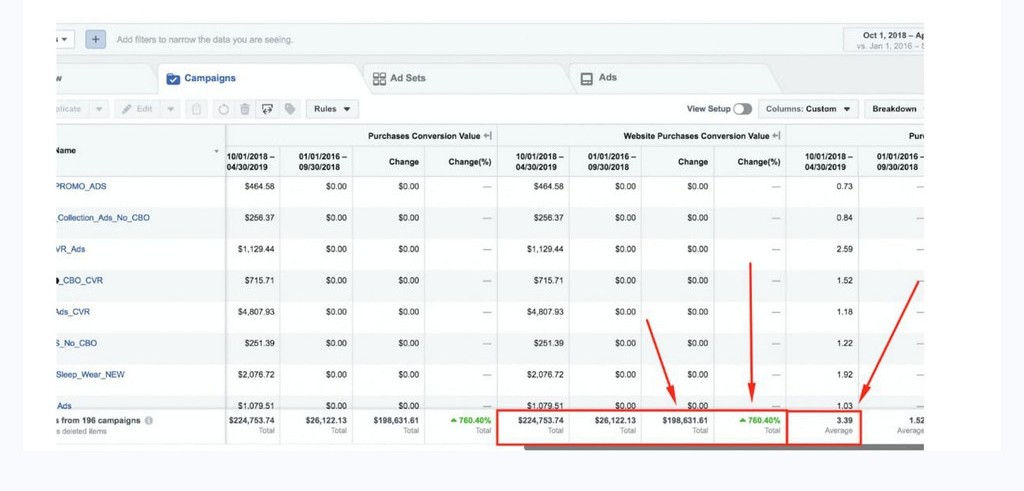Click the revert circular arrow icon
Viewport: 1024px width, 491px height.
[223, 109]
